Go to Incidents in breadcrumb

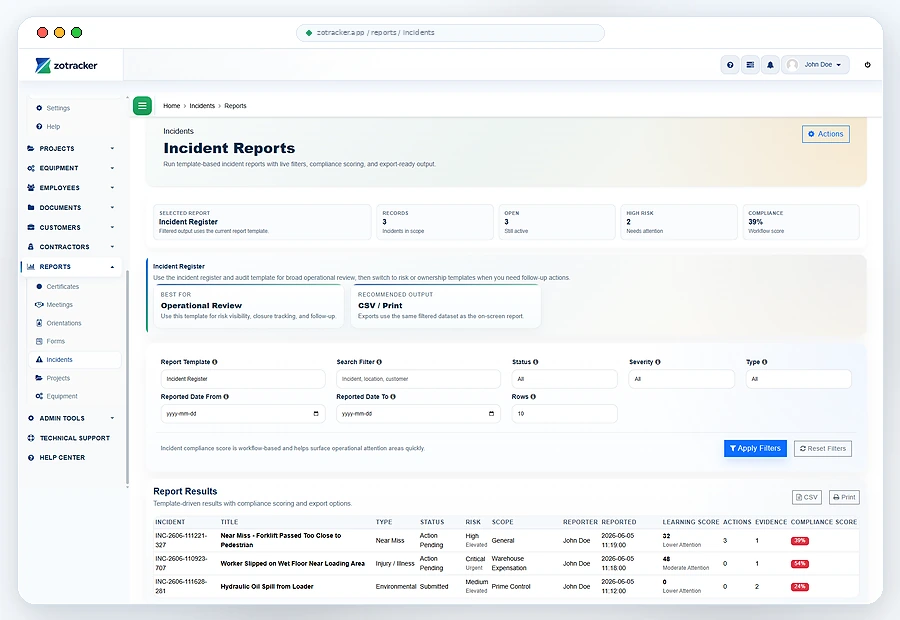point(202,106)
